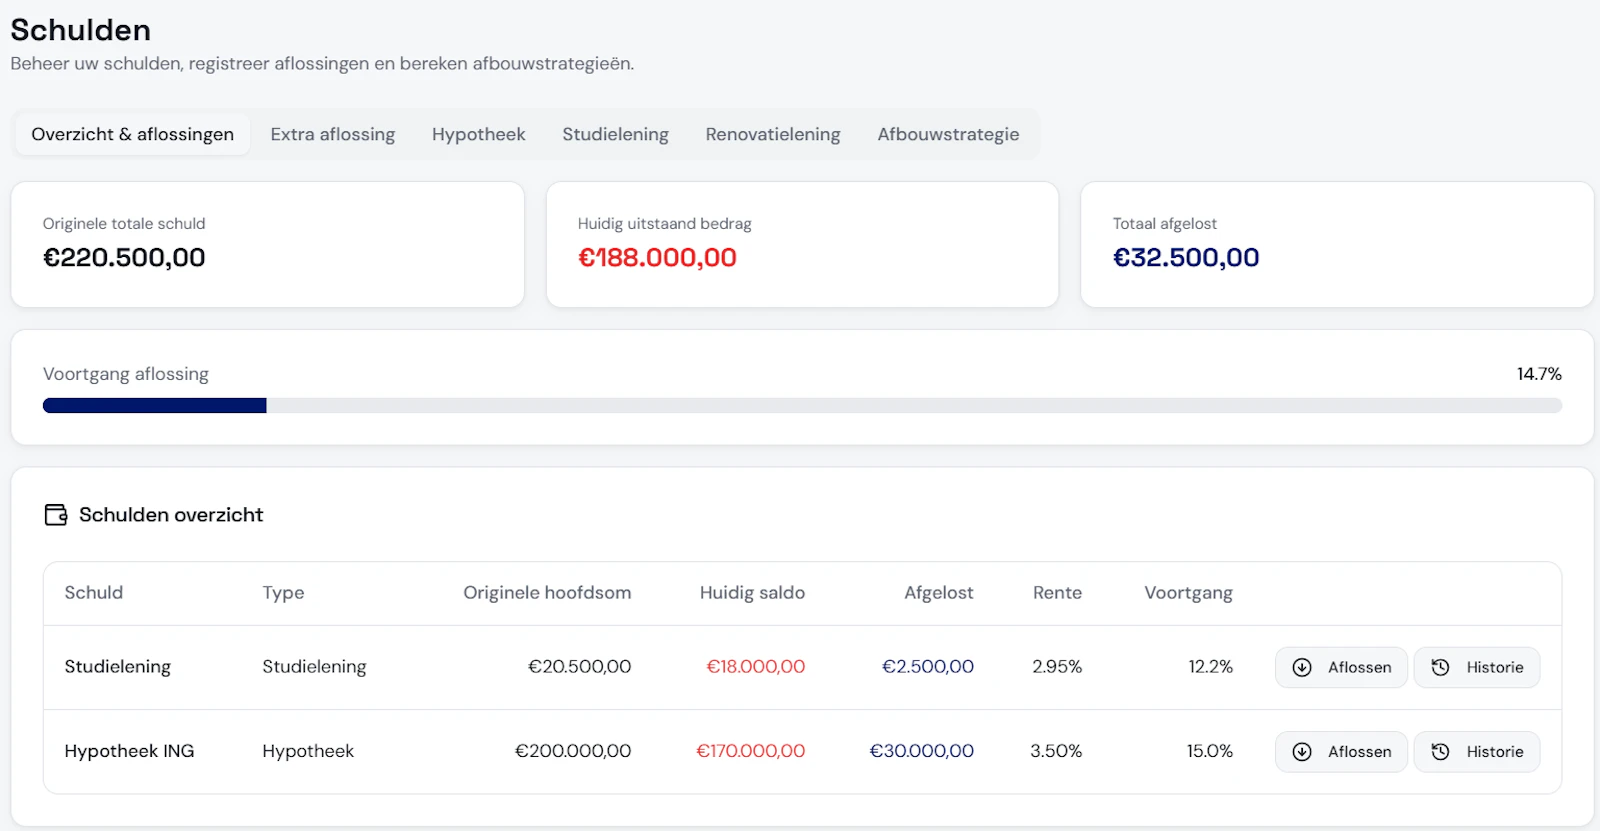Viewport: 1600px width, 831px height.
Task: Click the page subtitle starting Beheer uw schulden
Action: (322, 64)
